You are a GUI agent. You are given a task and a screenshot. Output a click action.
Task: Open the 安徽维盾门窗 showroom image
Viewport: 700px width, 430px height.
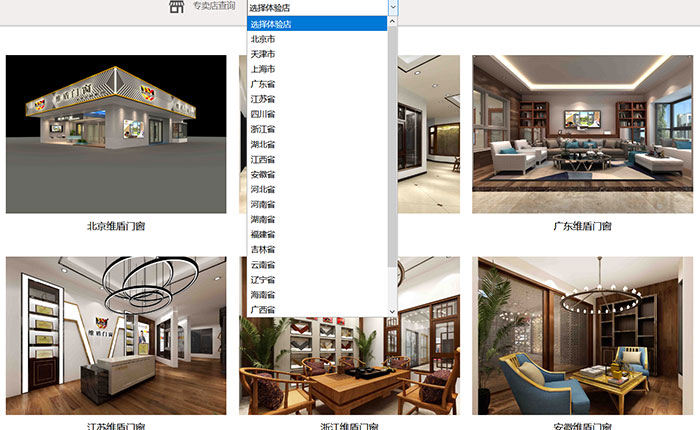[x=582, y=335]
